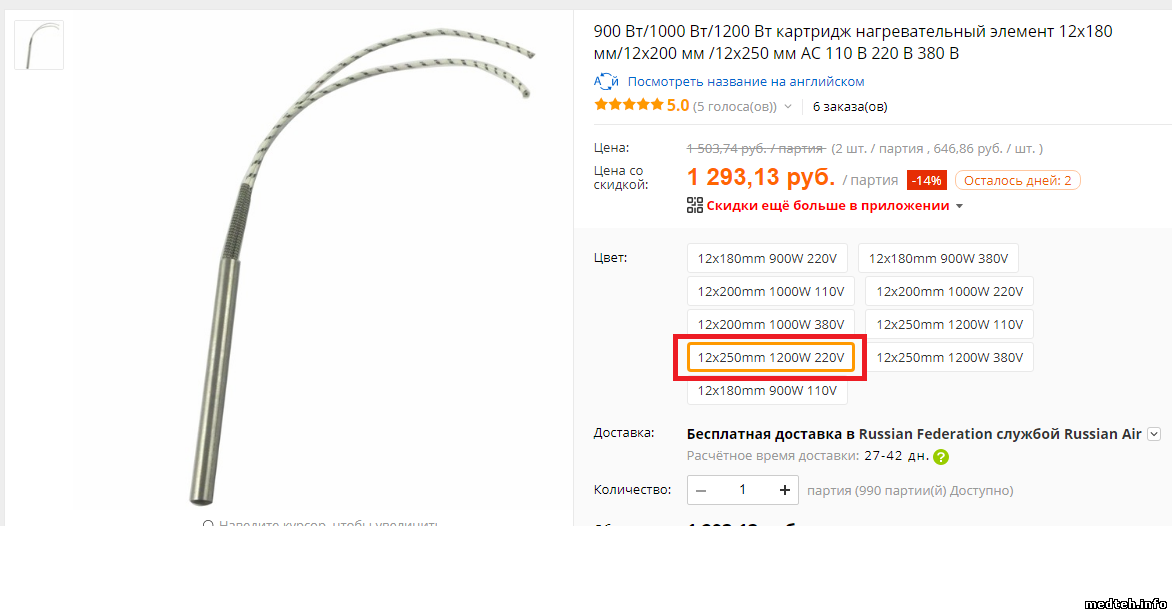Select the 12x250mm 1200W 220V highlighted option
The image size is (1172, 614).
771,357
